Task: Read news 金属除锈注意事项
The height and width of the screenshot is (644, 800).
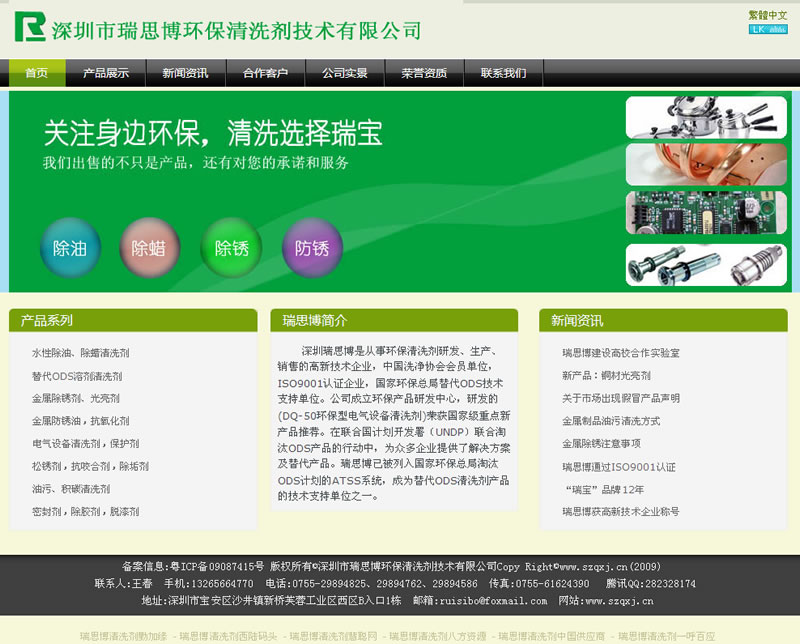Action: coord(602,443)
